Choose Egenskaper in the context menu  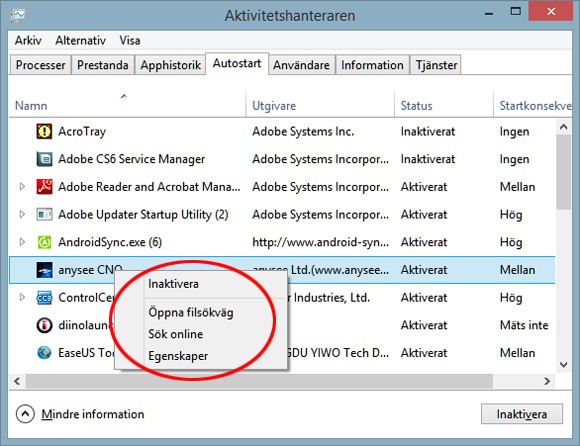point(201,356)
